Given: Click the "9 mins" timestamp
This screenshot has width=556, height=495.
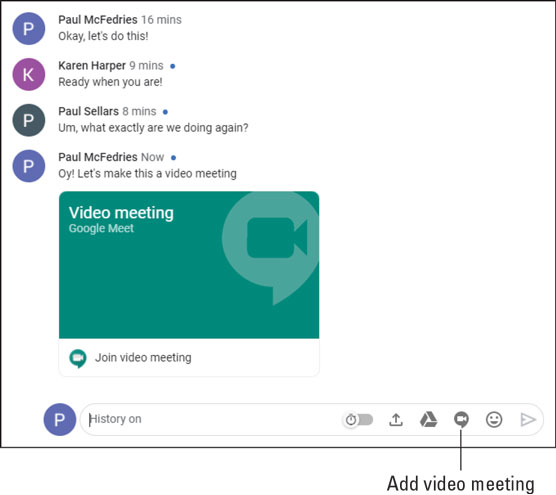Looking at the screenshot, I should 146,66.
